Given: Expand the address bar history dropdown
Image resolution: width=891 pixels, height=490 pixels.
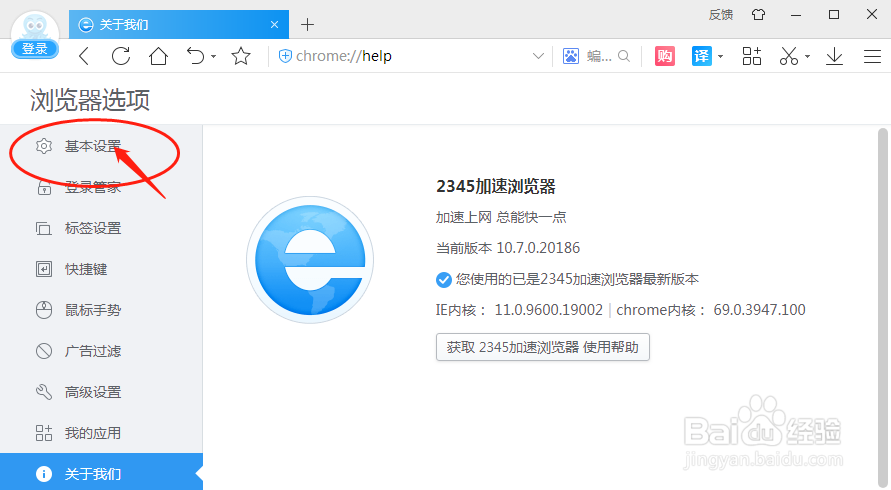Looking at the screenshot, I should point(538,56).
